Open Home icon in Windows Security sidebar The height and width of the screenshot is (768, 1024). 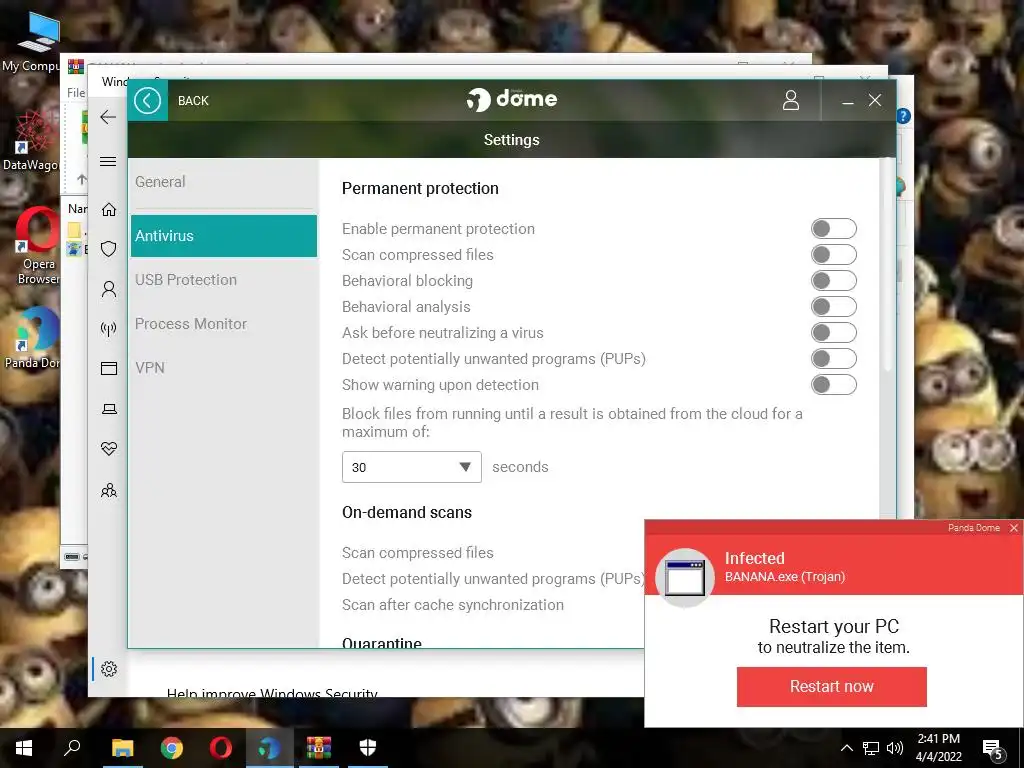(x=109, y=209)
